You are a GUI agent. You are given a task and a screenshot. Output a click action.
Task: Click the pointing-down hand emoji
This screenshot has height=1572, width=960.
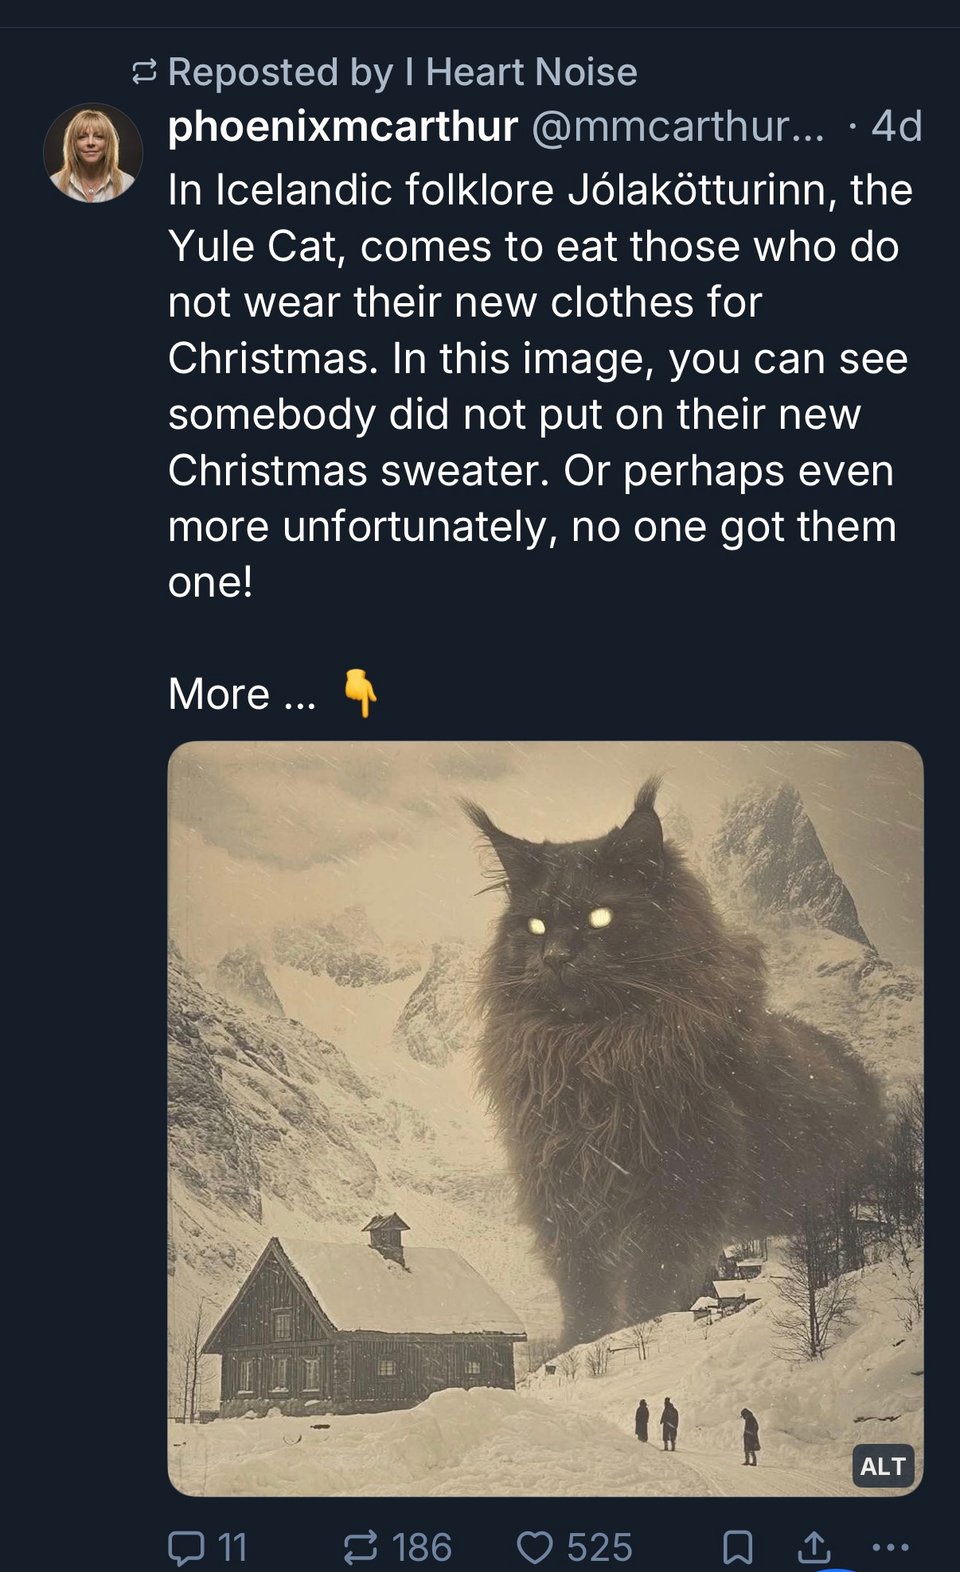click(x=361, y=693)
